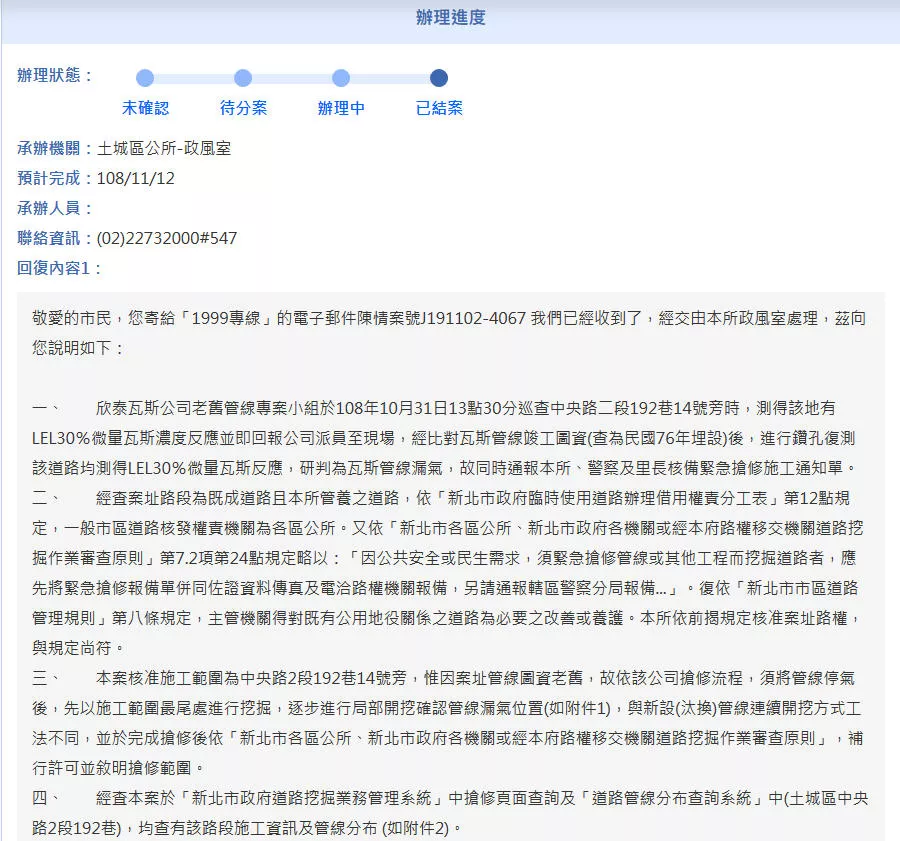The image size is (900, 841).
Task: Click the 辦理狀態 label
Action: point(55,75)
